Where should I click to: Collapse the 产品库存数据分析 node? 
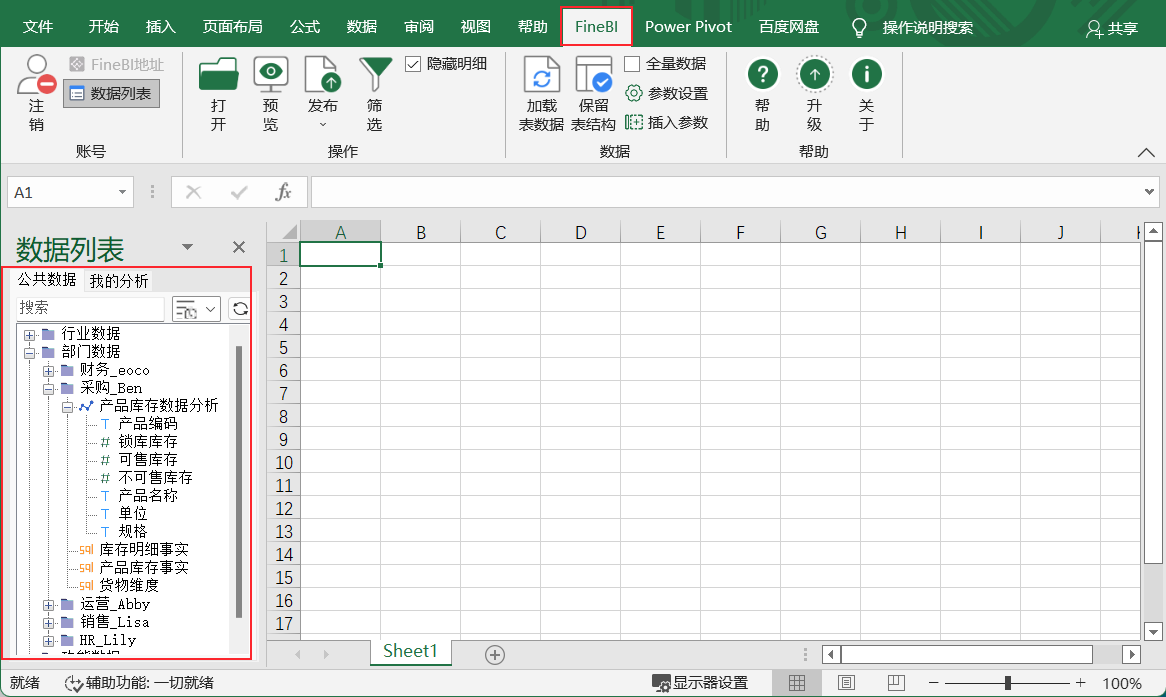[68, 407]
